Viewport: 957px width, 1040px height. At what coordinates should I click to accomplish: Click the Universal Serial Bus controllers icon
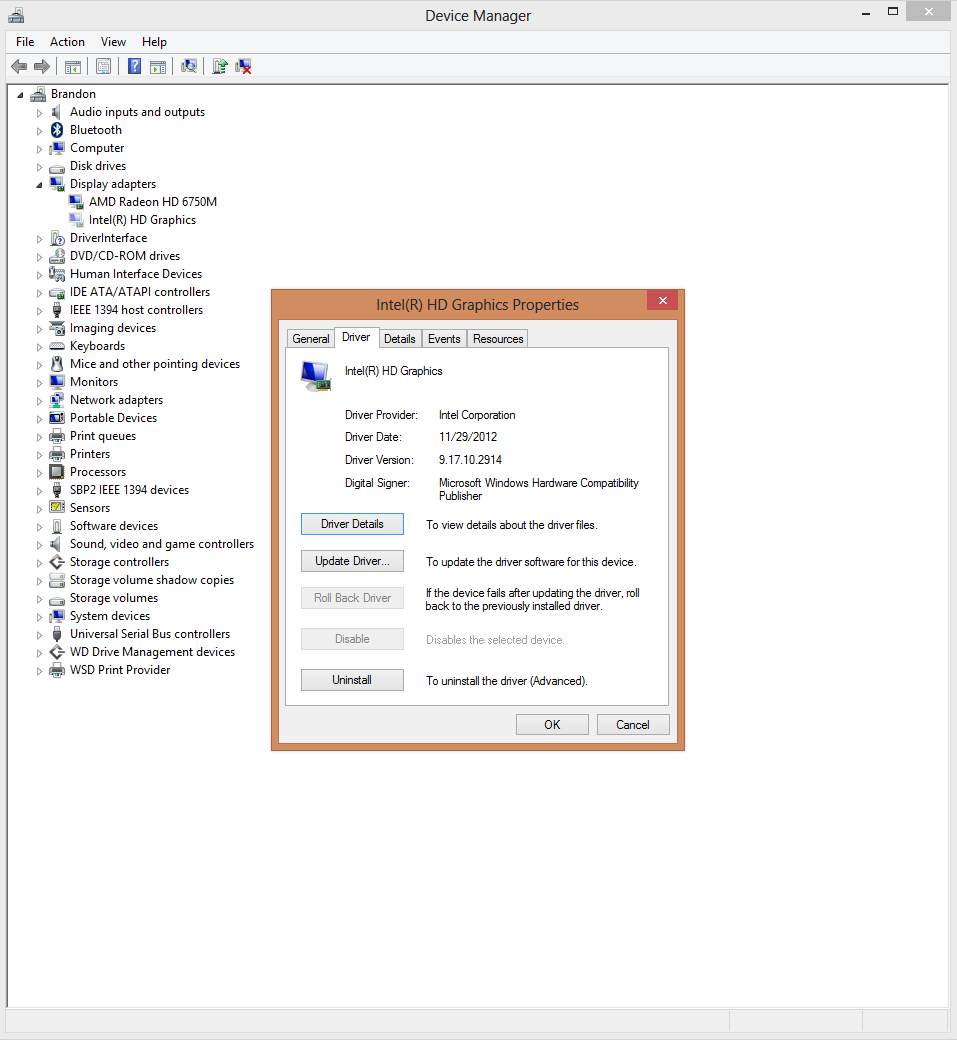(57, 634)
